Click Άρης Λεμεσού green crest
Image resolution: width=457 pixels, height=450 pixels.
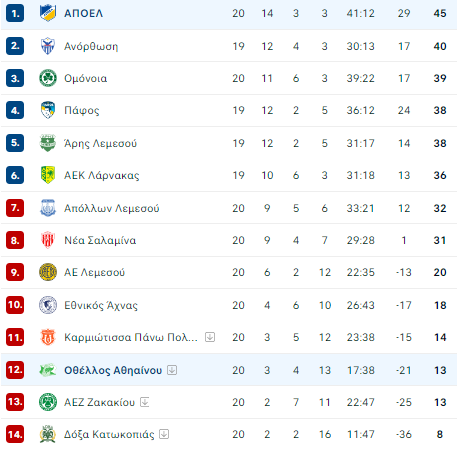(x=48, y=143)
